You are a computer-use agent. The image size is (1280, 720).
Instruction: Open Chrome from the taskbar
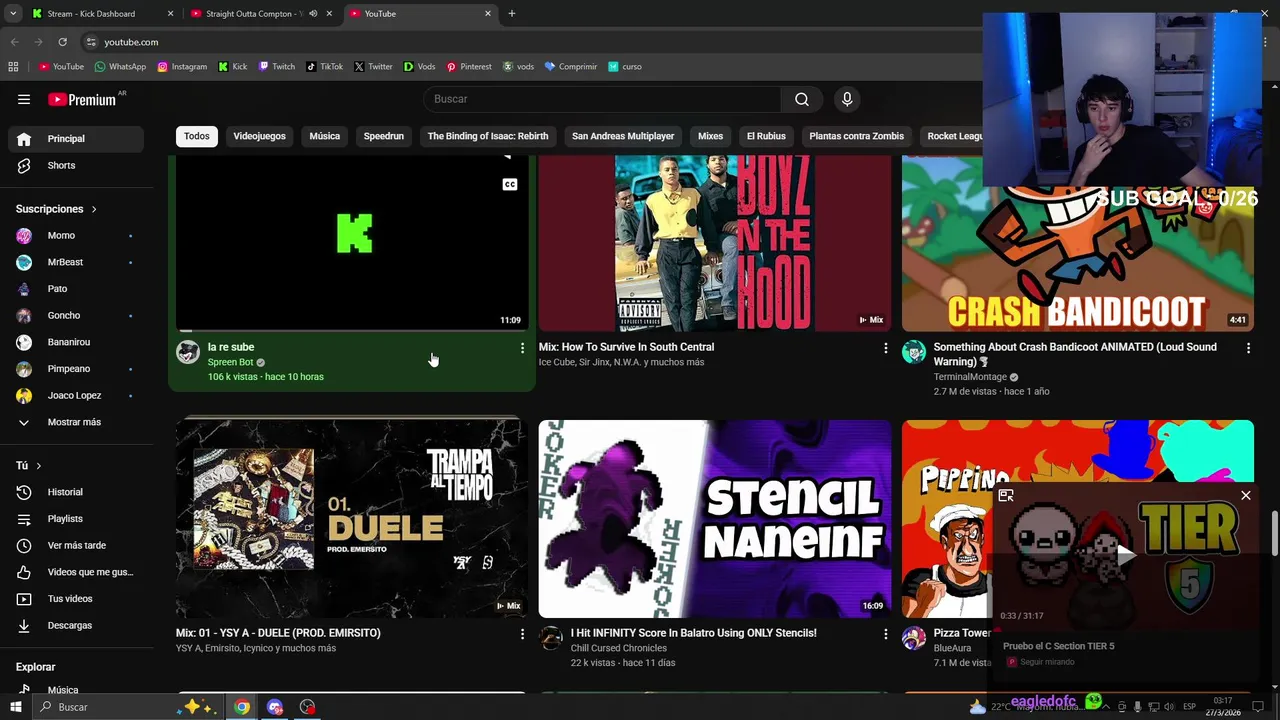click(242, 707)
